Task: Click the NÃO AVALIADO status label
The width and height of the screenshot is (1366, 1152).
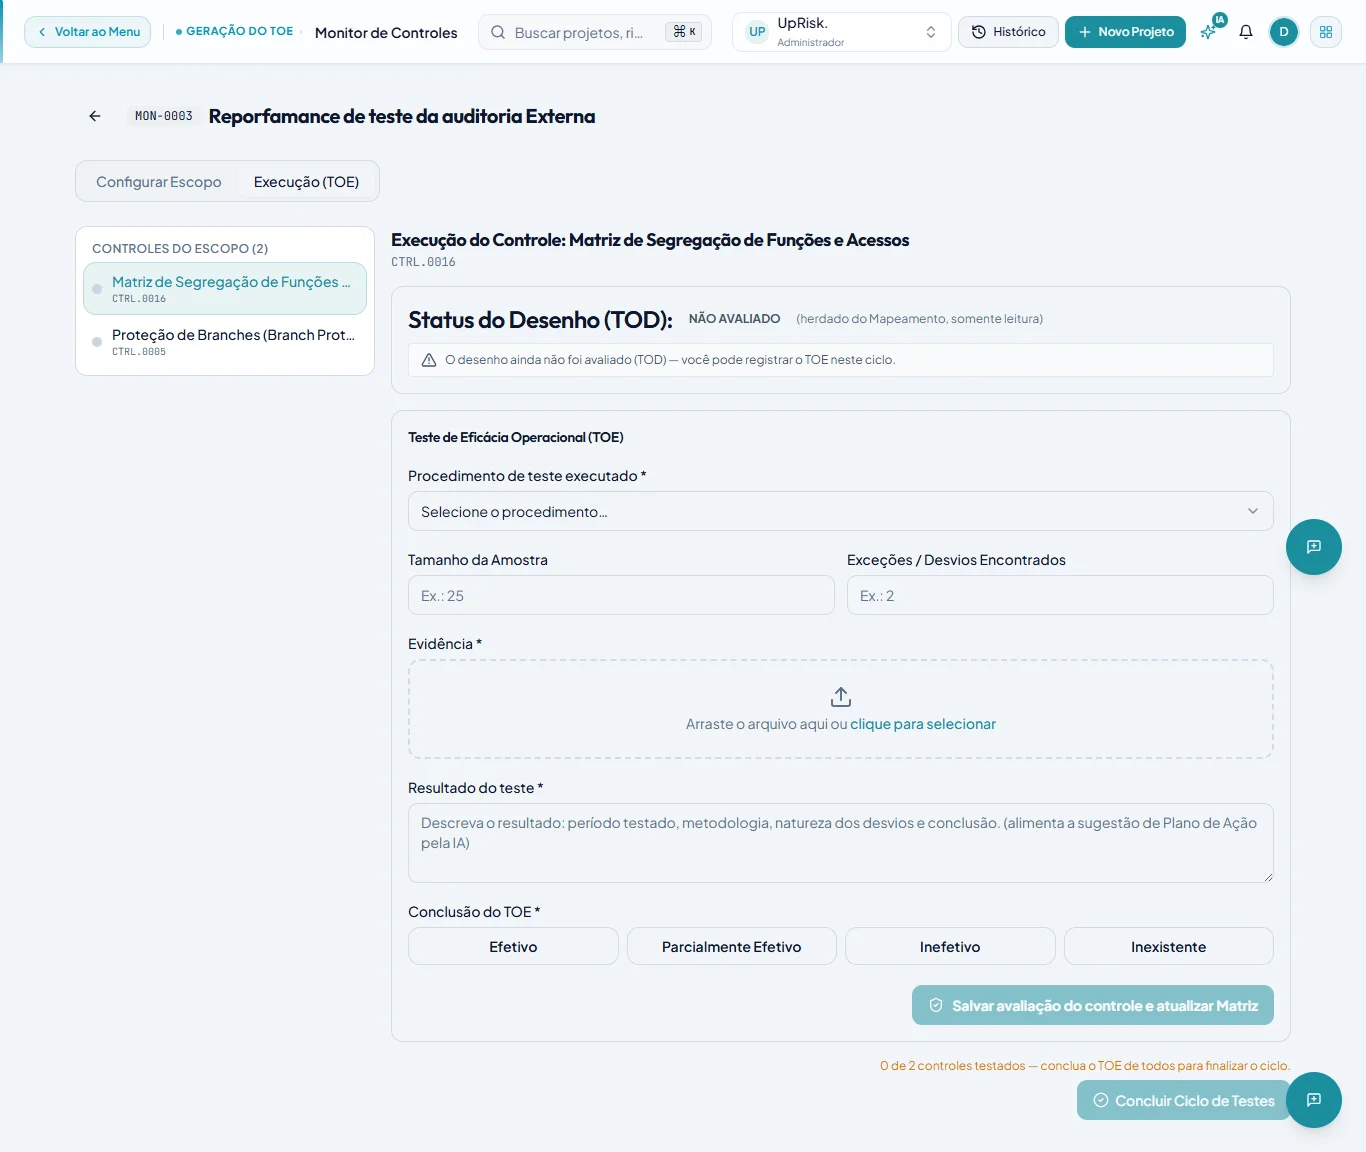Action: tap(735, 319)
